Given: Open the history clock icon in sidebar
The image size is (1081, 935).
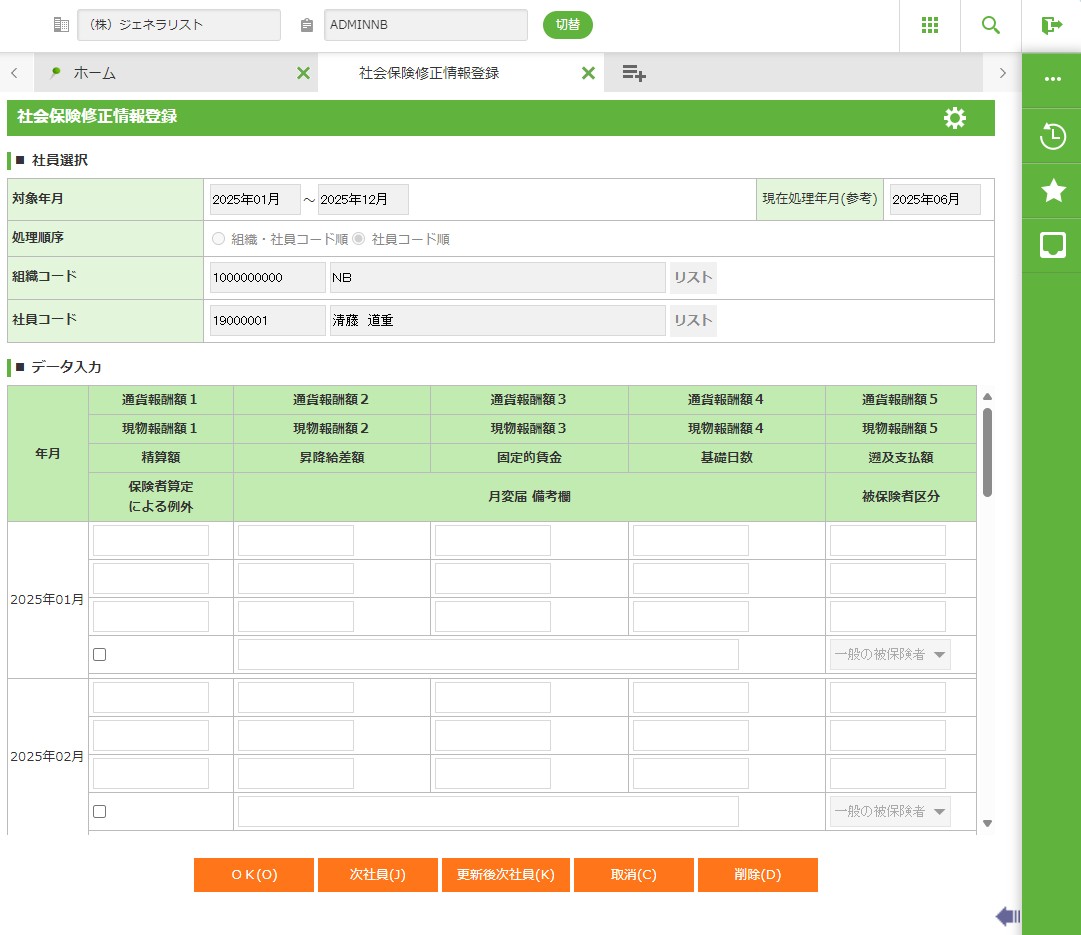Looking at the screenshot, I should [x=1052, y=136].
